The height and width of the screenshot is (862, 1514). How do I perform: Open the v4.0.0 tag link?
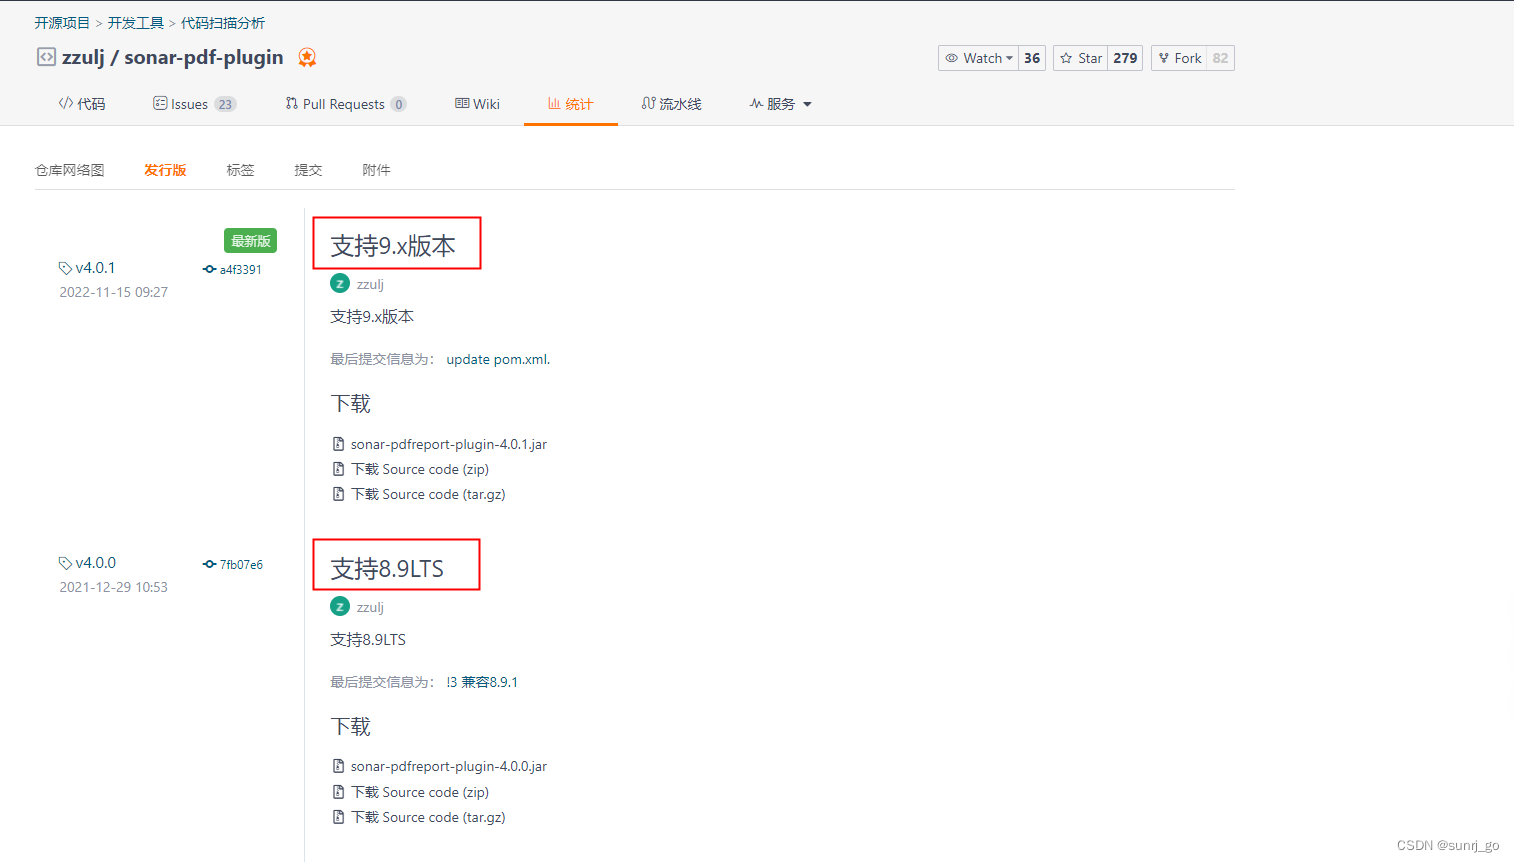[95, 563]
